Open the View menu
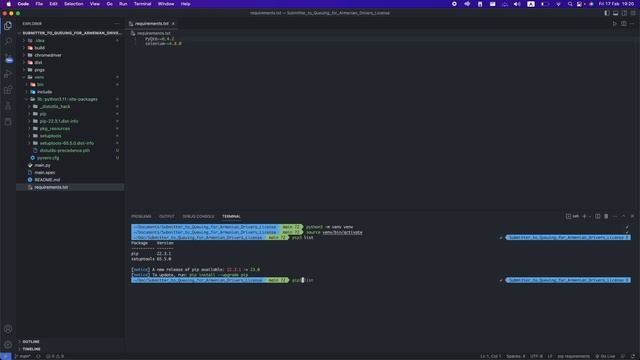This screenshot has width=640, height=360. pos(95,4)
